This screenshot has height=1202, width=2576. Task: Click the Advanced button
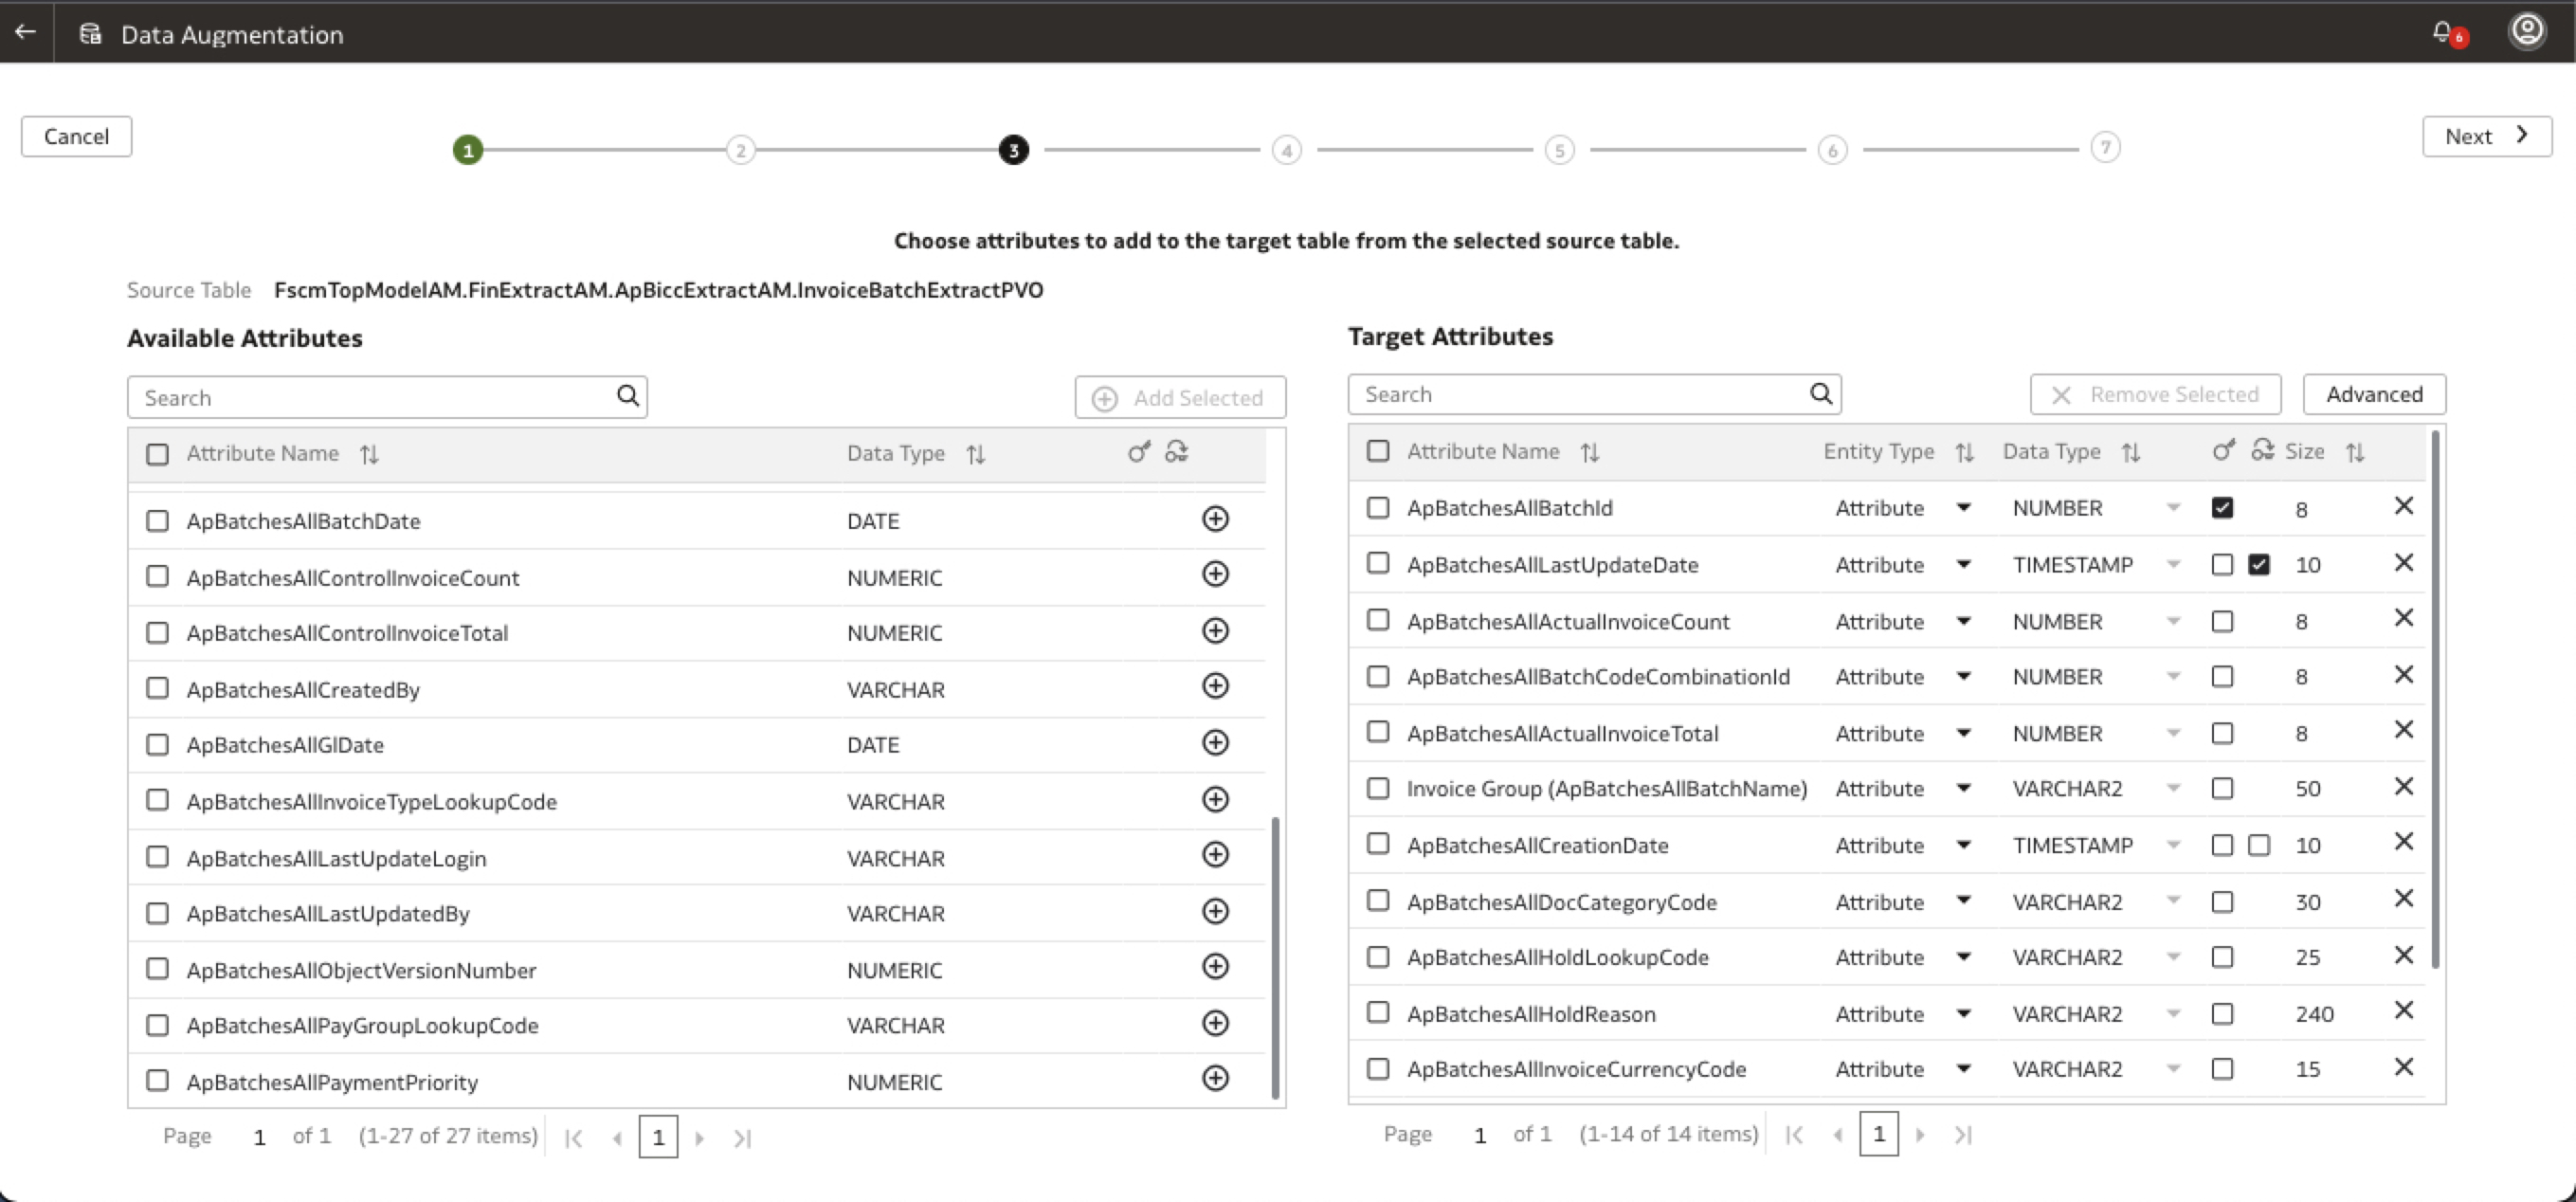click(2373, 394)
